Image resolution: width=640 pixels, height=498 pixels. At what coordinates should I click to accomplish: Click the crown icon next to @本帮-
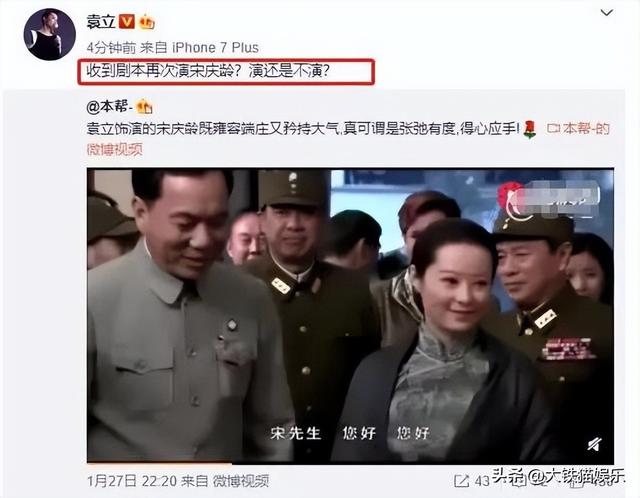tap(144, 107)
